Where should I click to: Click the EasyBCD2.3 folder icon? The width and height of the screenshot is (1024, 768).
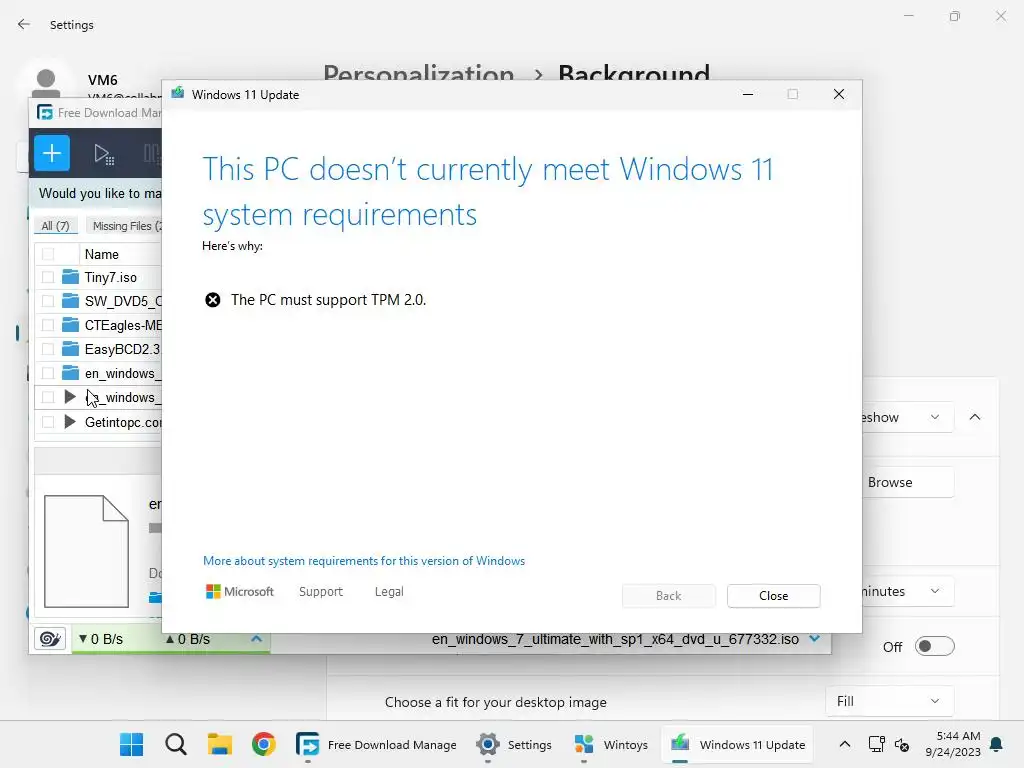(x=70, y=349)
